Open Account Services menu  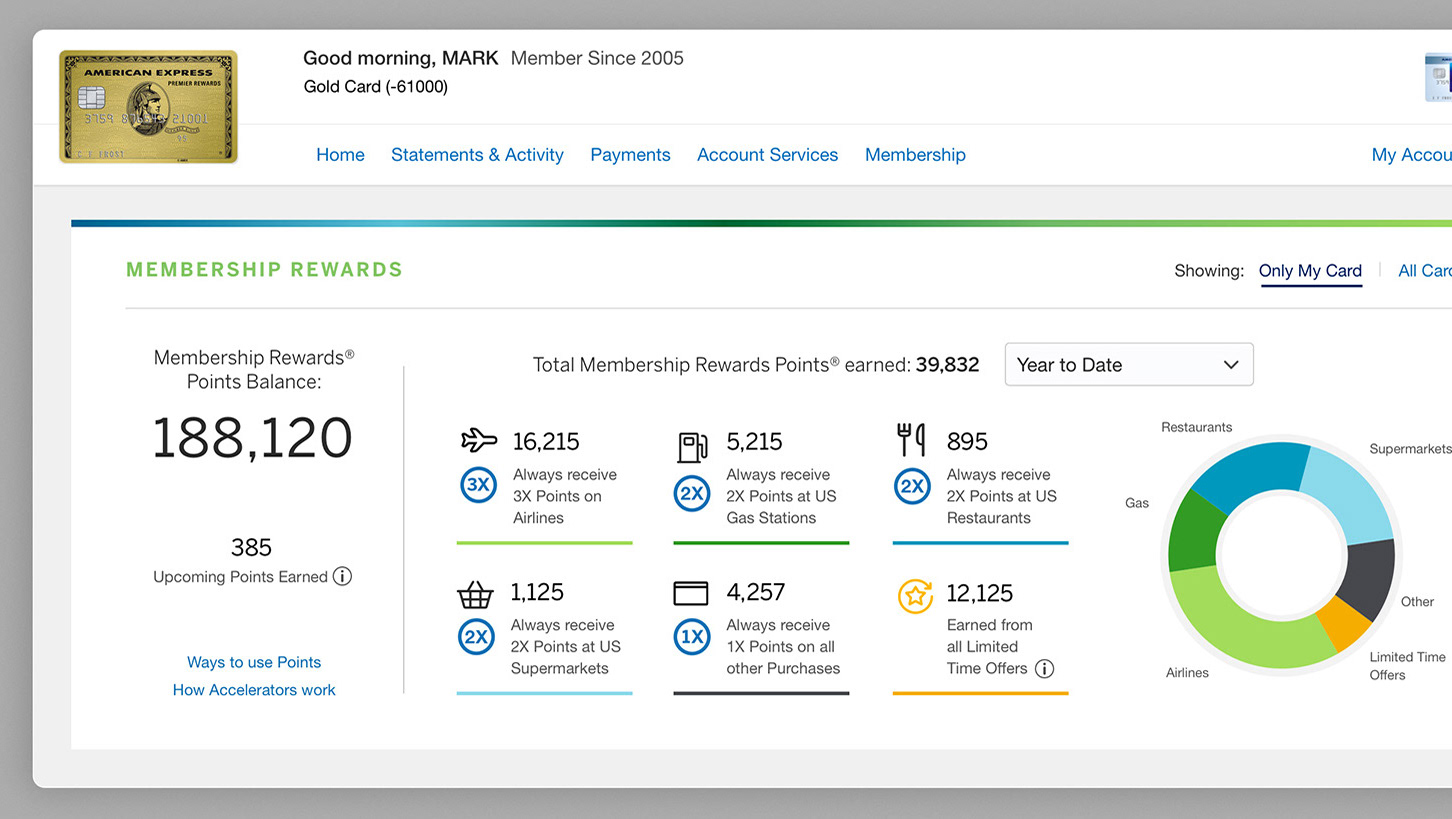point(767,155)
